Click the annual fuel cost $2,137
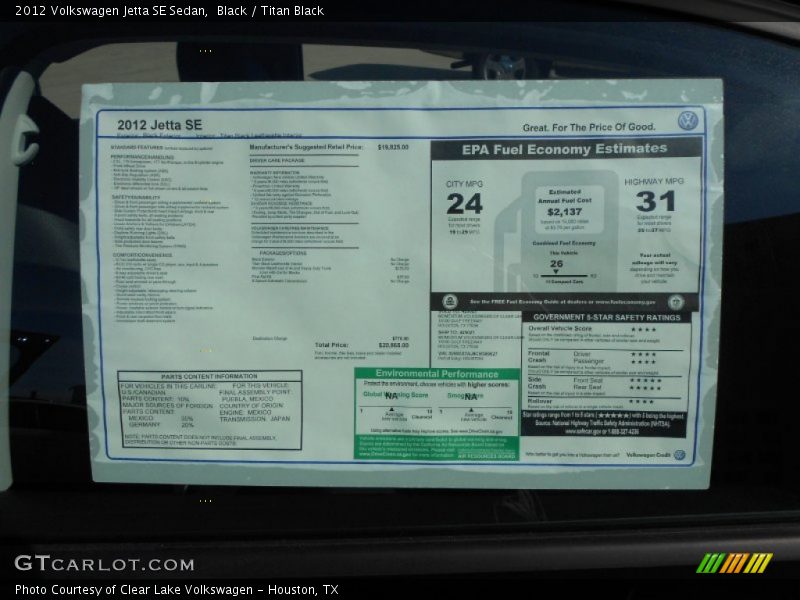Viewport: 800px width, 600px height. (564, 212)
